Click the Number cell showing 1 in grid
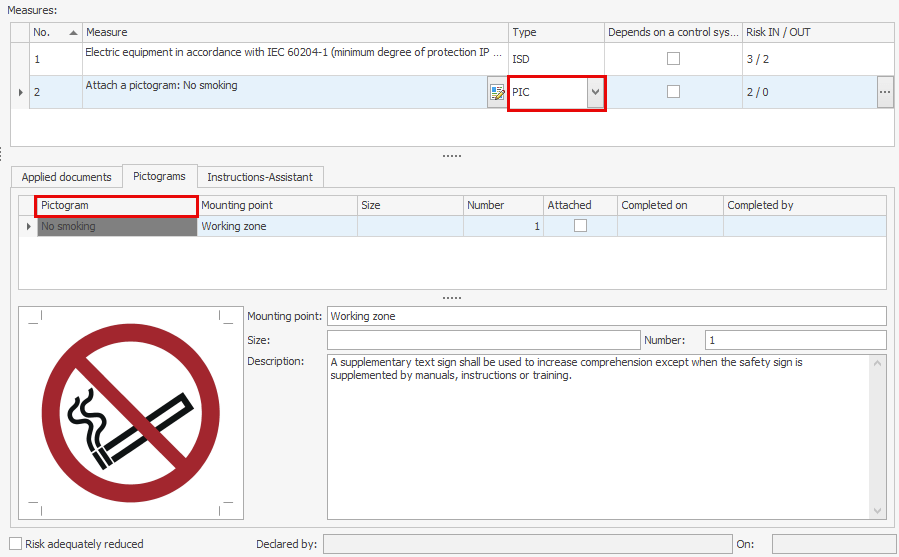899x557 pixels. click(503, 226)
